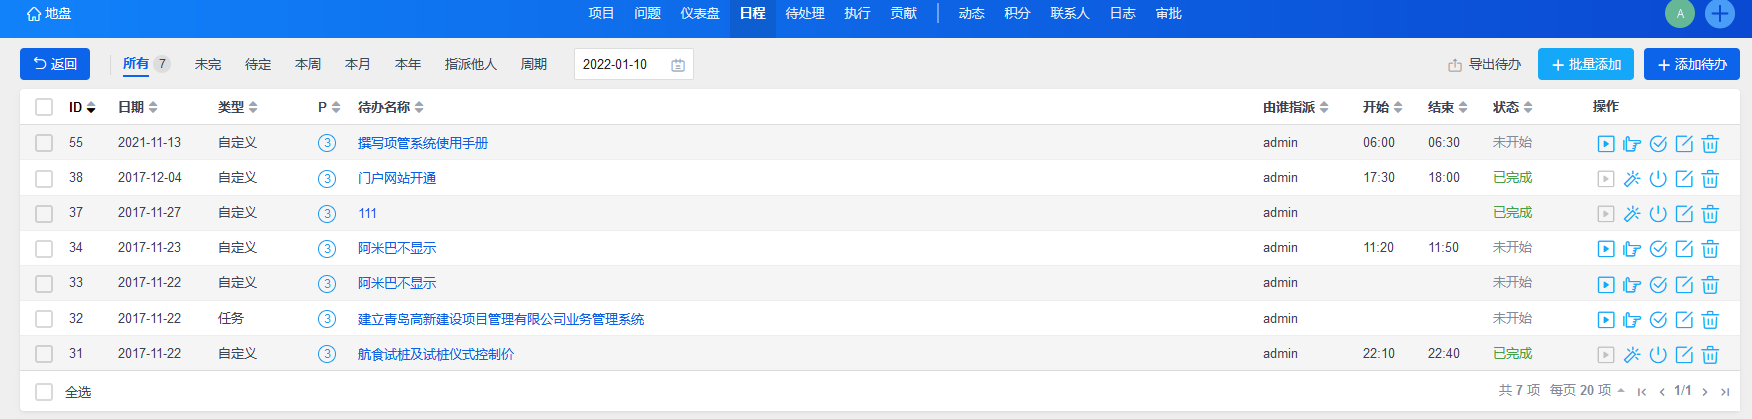Open the 每页 20 项 page size dropdown
The height and width of the screenshot is (419, 1752).
pos(1586,391)
